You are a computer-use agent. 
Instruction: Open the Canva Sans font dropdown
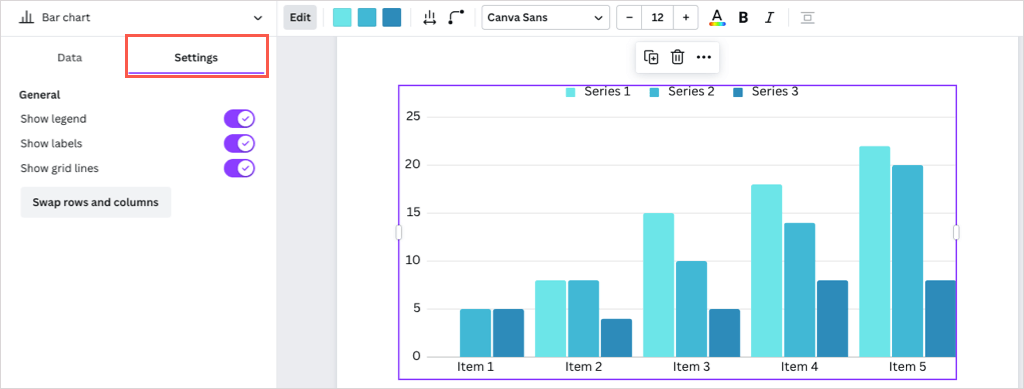(x=545, y=18)
